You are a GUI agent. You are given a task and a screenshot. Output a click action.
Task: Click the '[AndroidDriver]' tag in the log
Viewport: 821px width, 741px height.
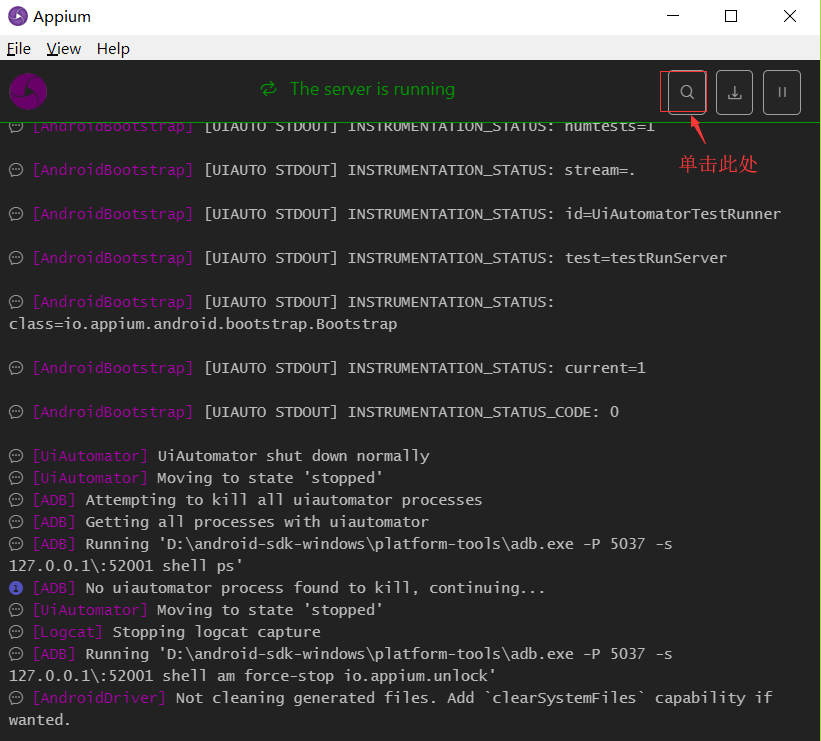(99, 698)
